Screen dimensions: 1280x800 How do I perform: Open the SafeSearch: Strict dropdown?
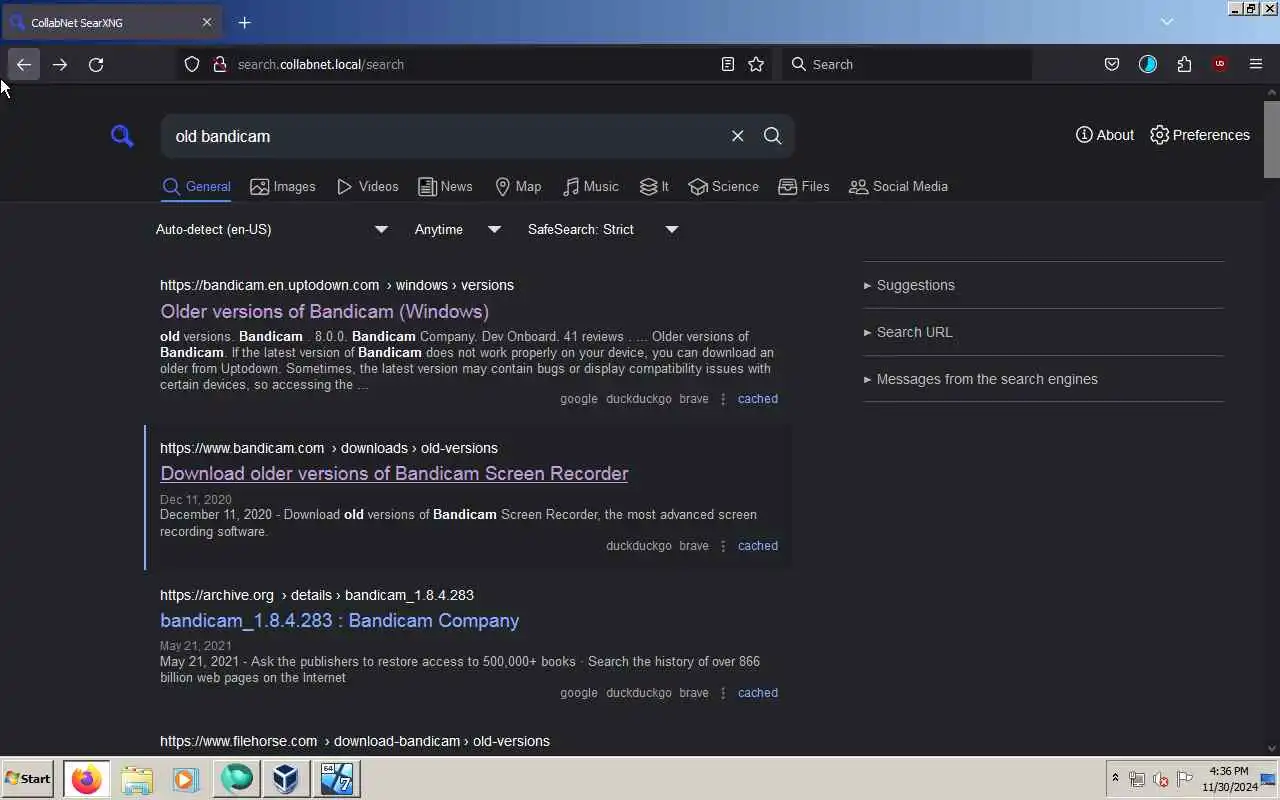(x=603, y=229)
